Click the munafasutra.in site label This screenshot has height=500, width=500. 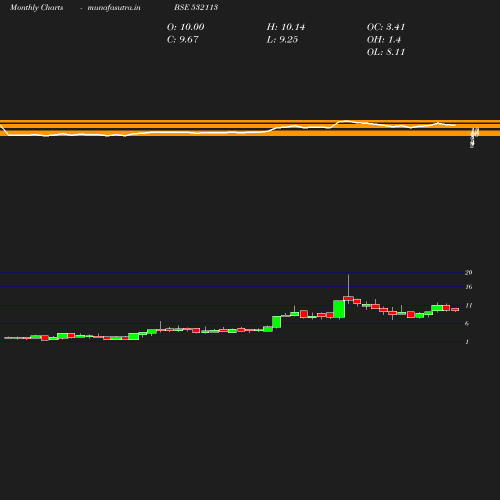tap(114, 7)
